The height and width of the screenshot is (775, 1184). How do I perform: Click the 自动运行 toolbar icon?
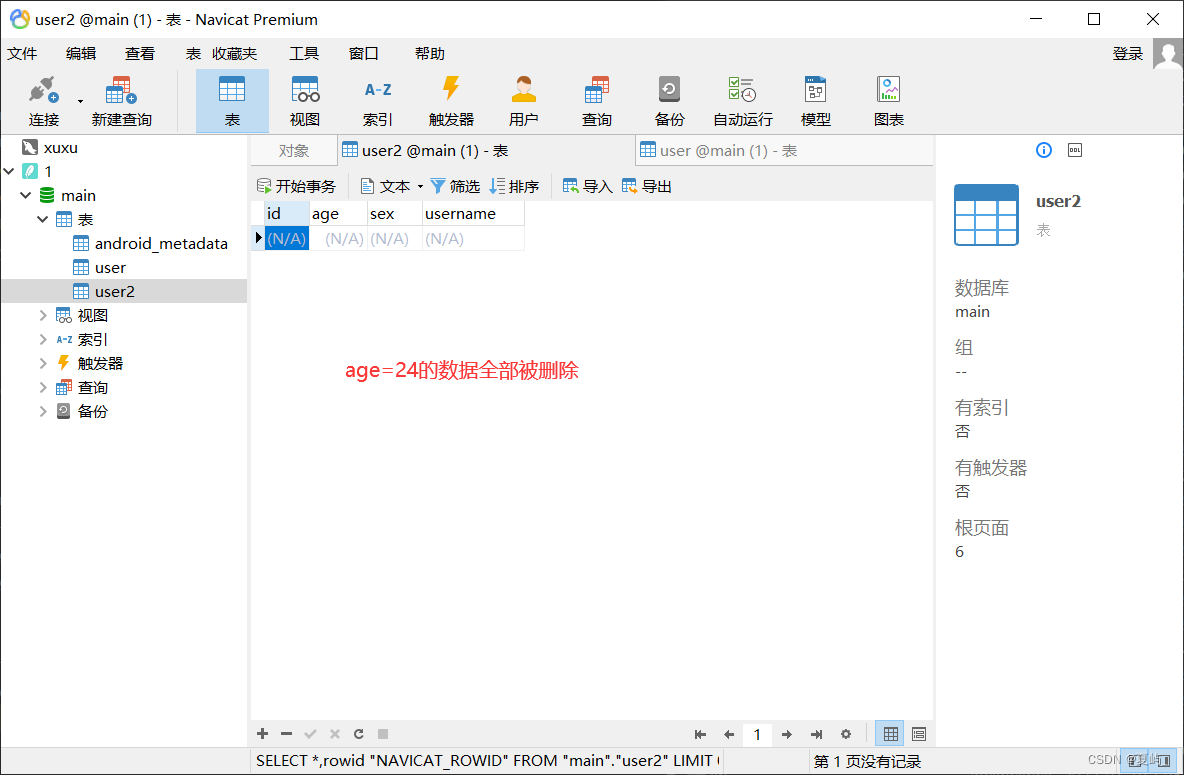click(742, 99)
